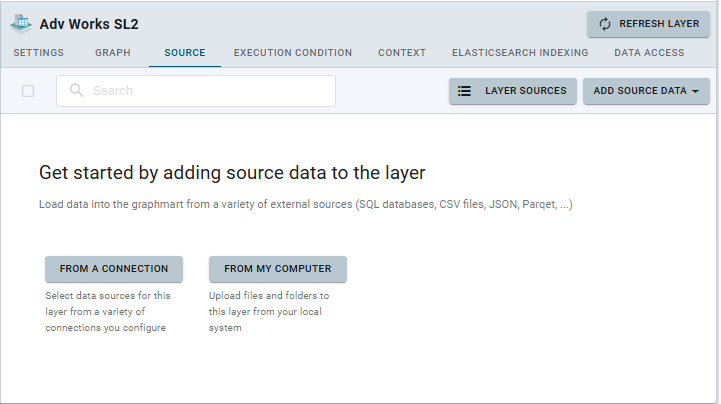Click the magnifying glass search icon

click(77, 91)
